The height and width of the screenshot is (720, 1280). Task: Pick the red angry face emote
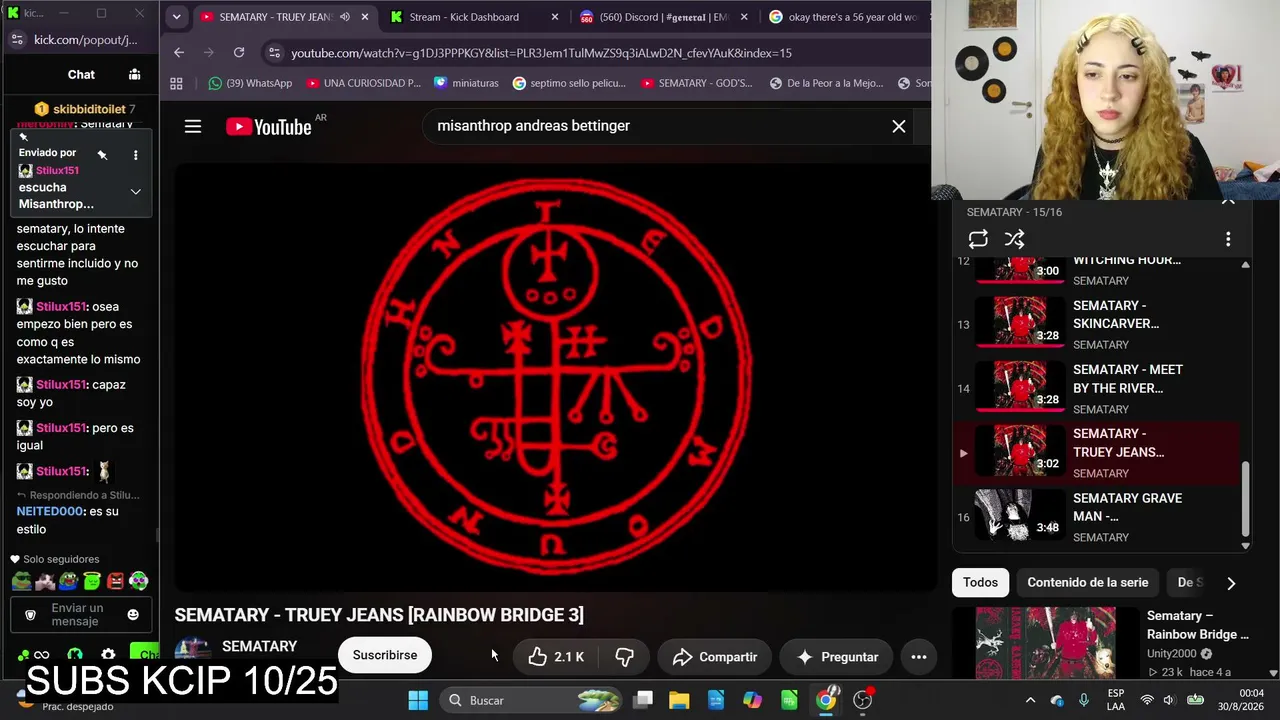pyautogui.click(x=115, y=581)
